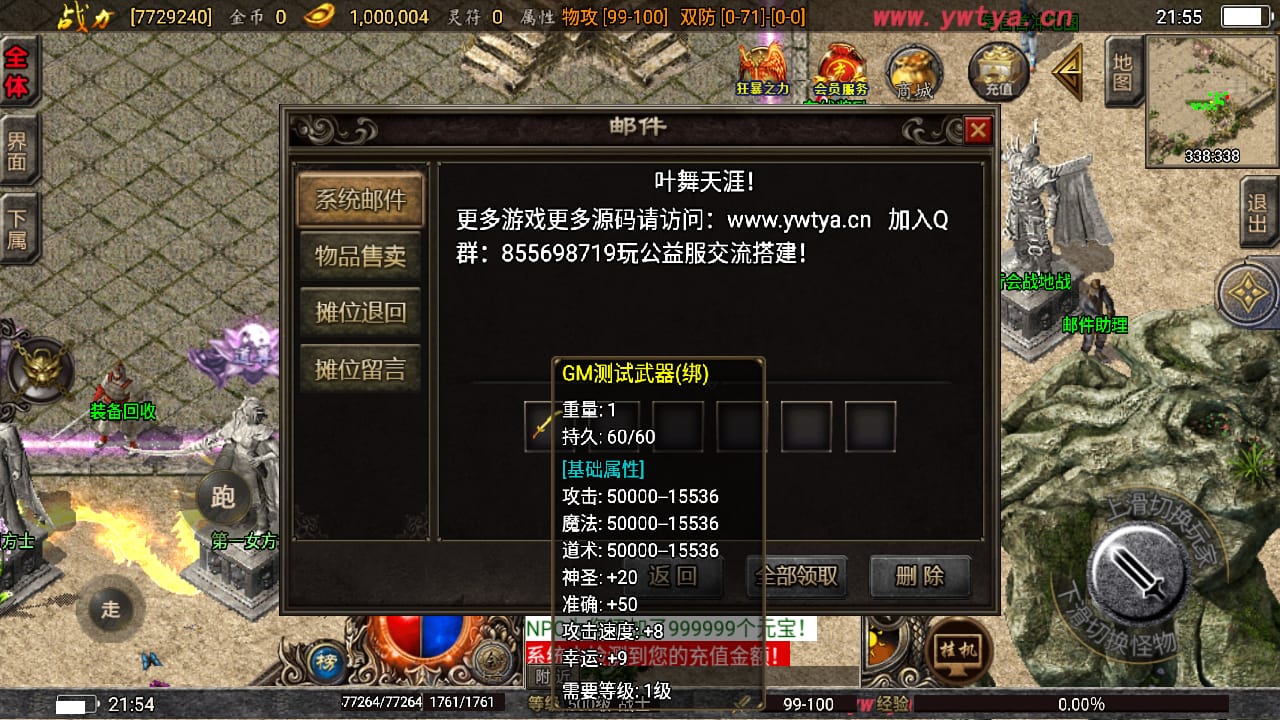Activate the 狂暴之力 phoenix icon

tap(763, 70)
